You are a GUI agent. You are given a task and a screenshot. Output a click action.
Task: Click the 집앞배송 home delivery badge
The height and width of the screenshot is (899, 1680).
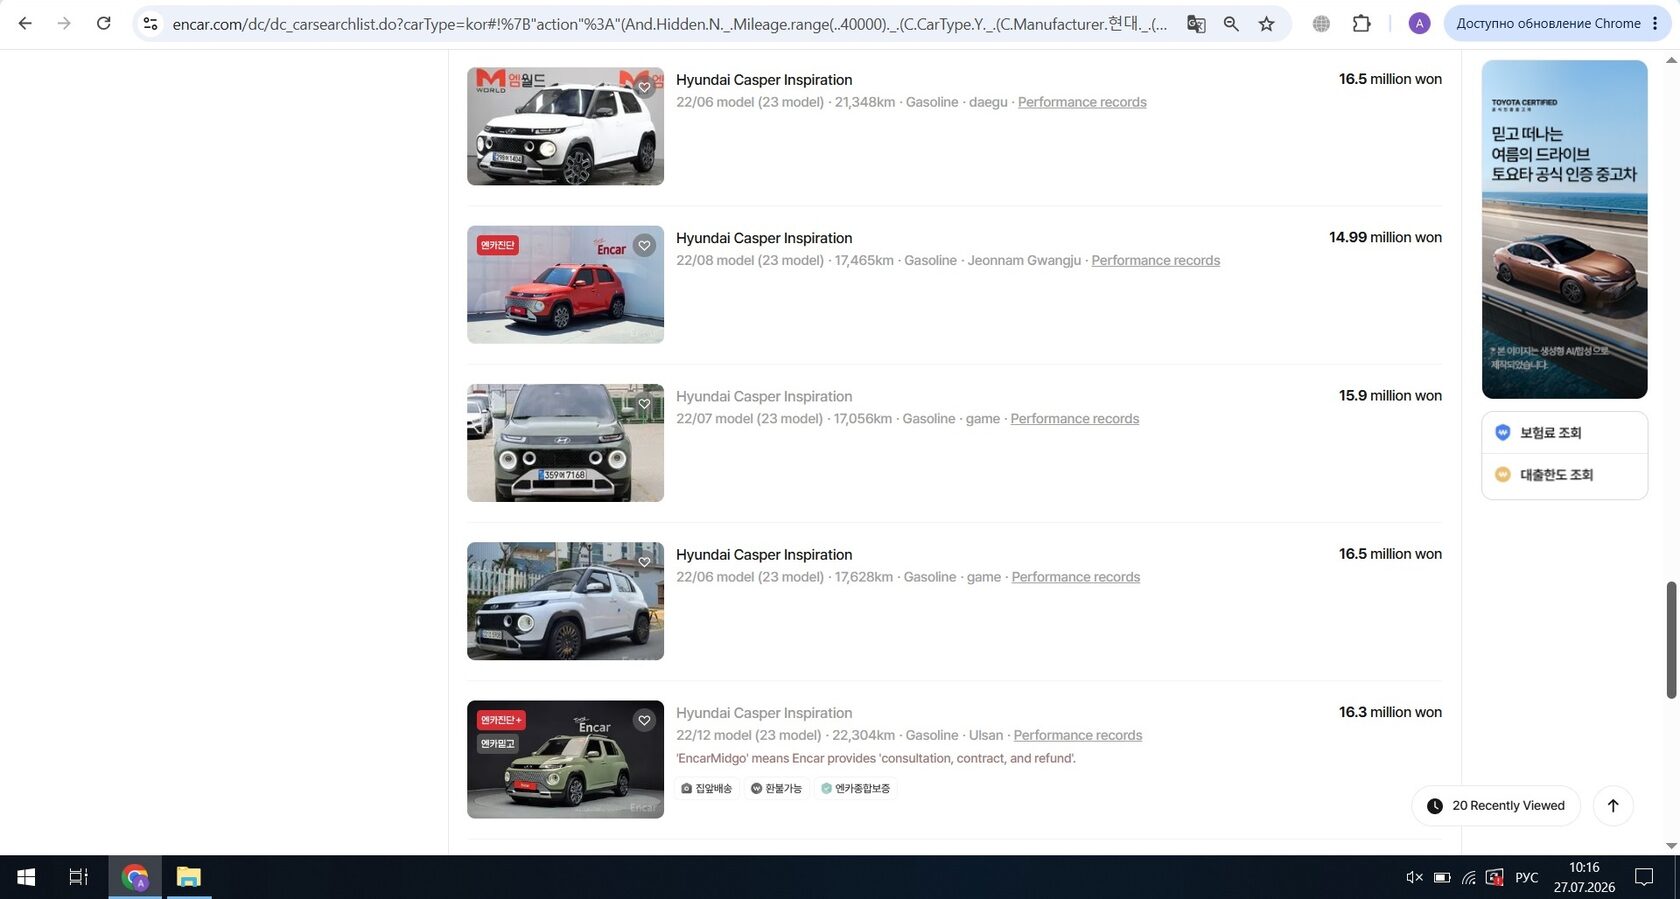pyautogui.click(x=707, y=788)
